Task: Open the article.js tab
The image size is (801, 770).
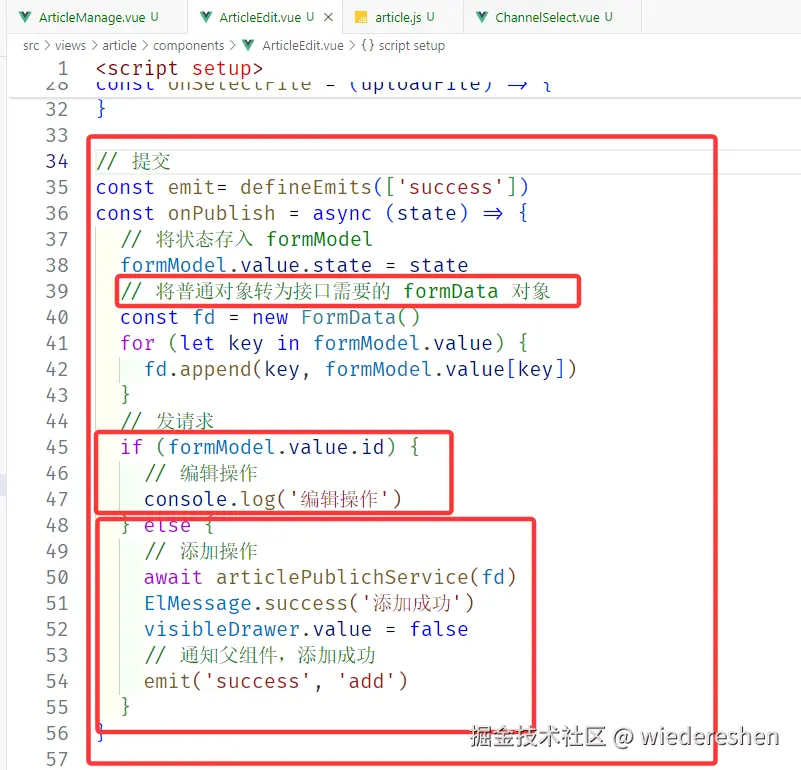Action: click(402, 17)
